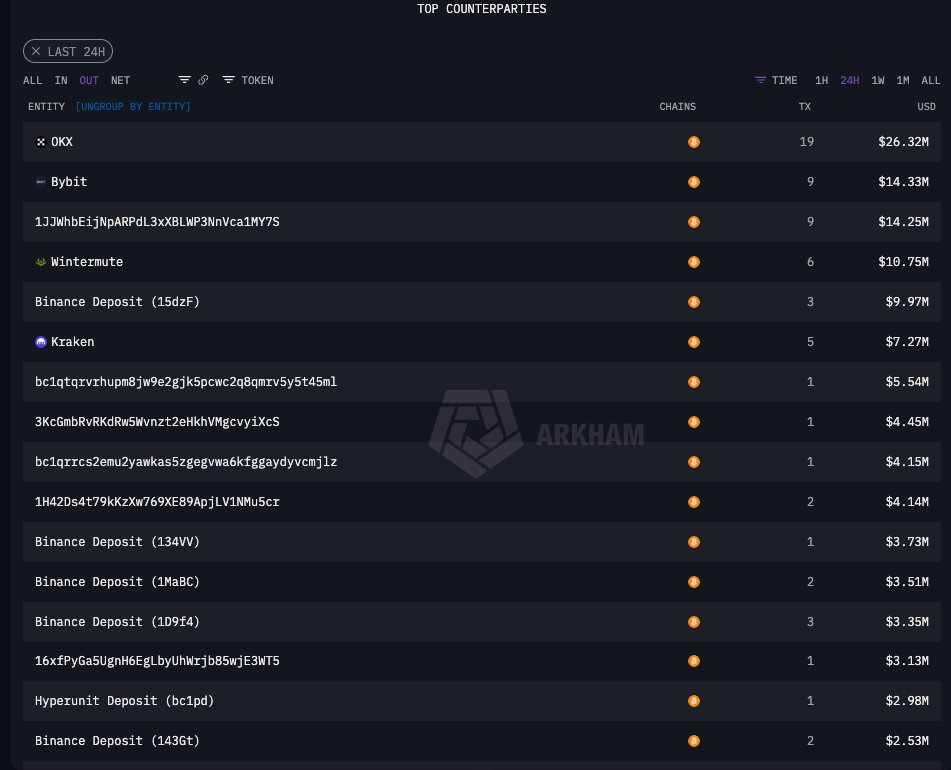Click Bitcoin icon in Binance Deposit (1MaBC) row
The image size is (951, 770).
point(694,582)
